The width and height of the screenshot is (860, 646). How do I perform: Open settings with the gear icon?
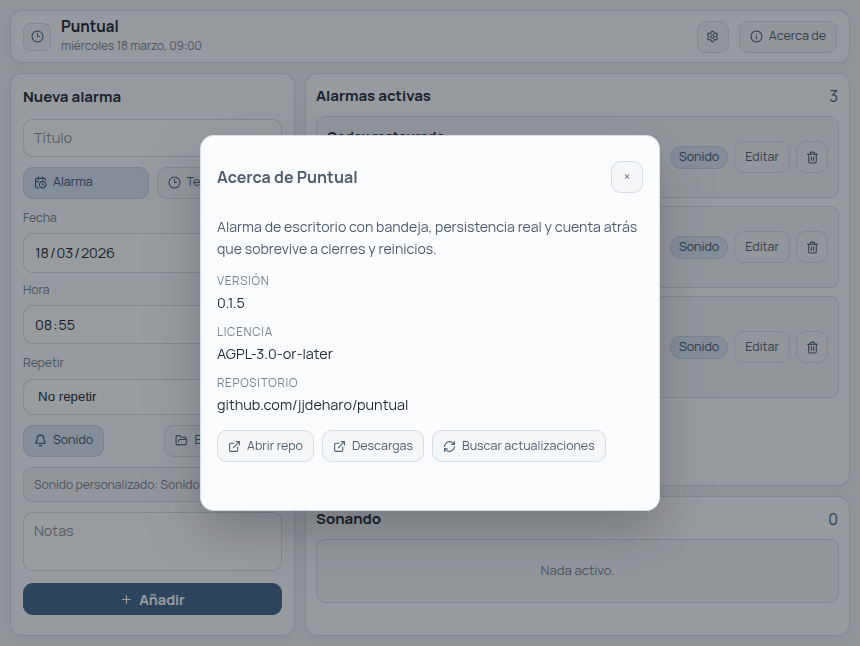coord(712,36)
